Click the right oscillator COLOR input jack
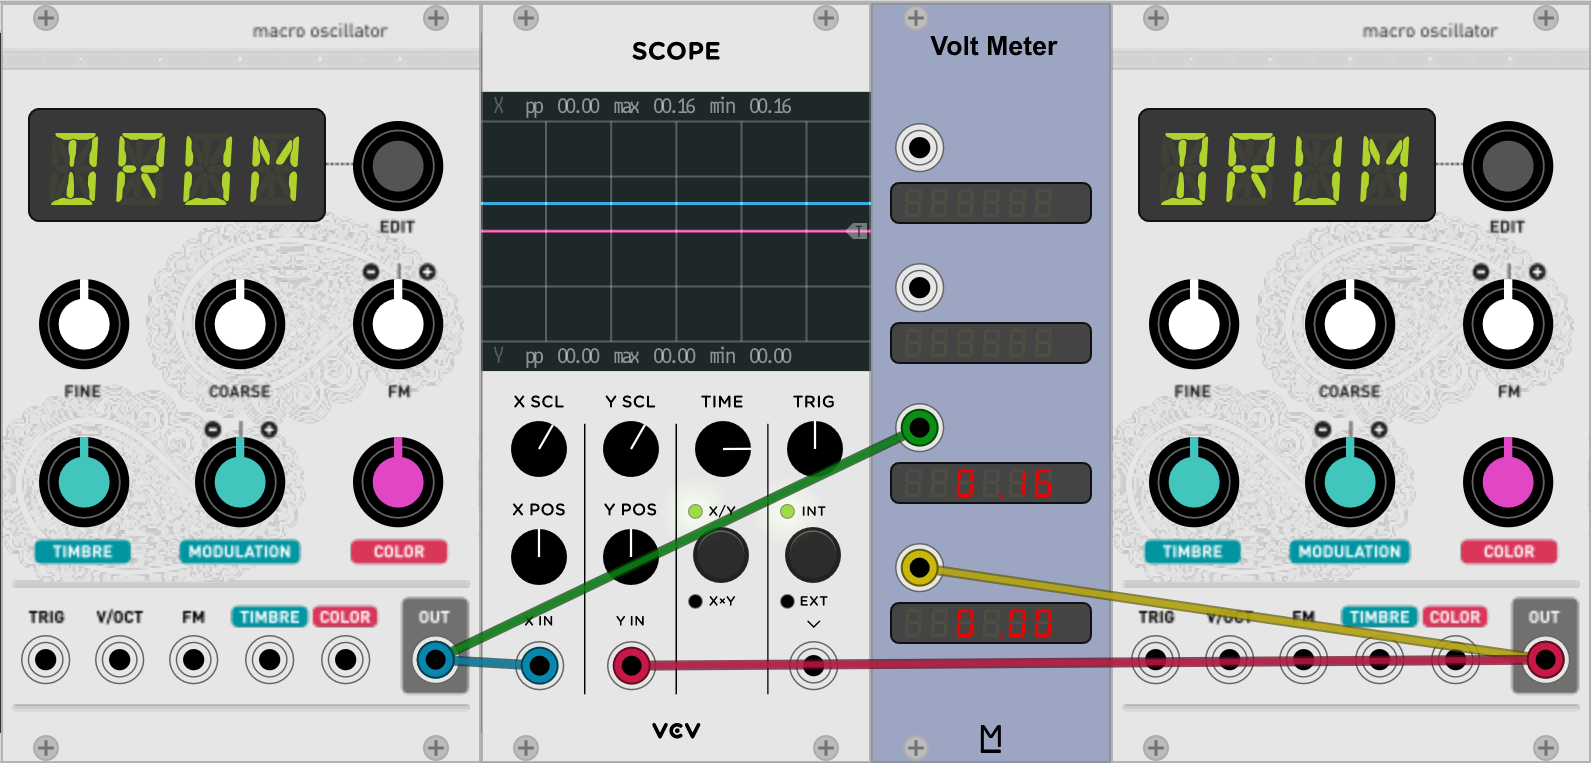The width and height of the screenshot is (1591, 763). [x=1455, y=660]
